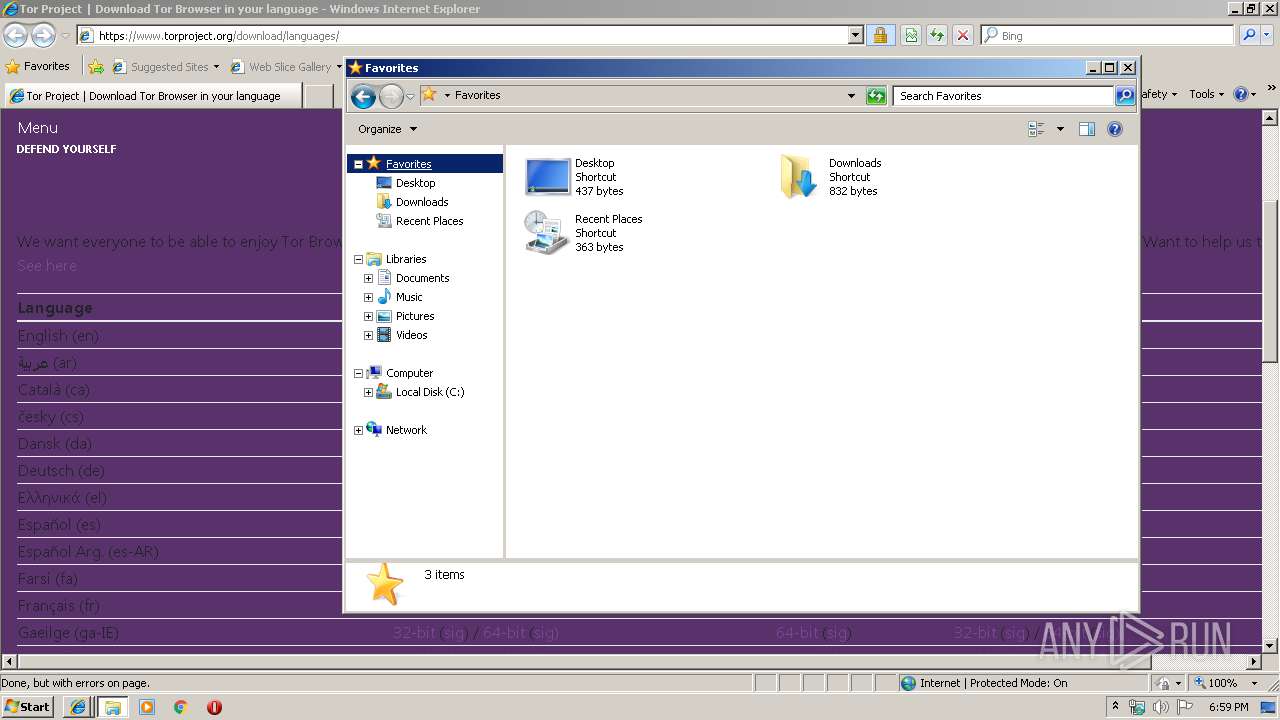Viewport: 1280px width, 720px height.
Task: Click Internet Explorer taskbar icon
Action: click(x=78, y=707)
